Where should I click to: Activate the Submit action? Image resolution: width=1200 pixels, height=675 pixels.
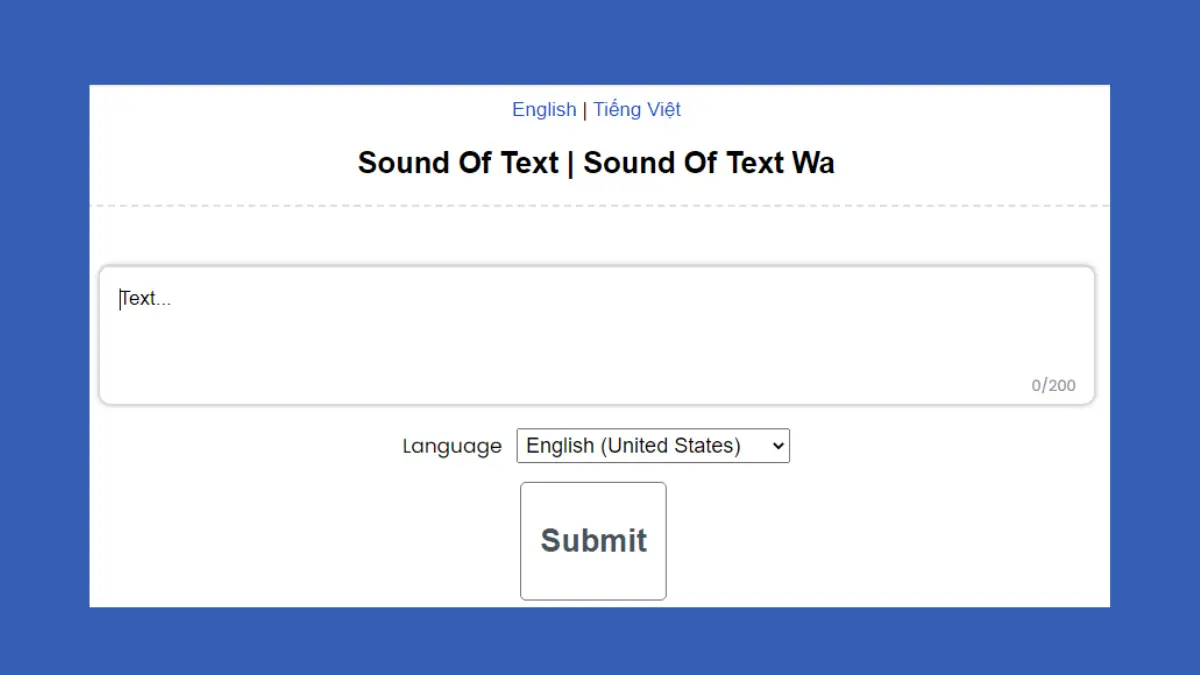(593, 541)
